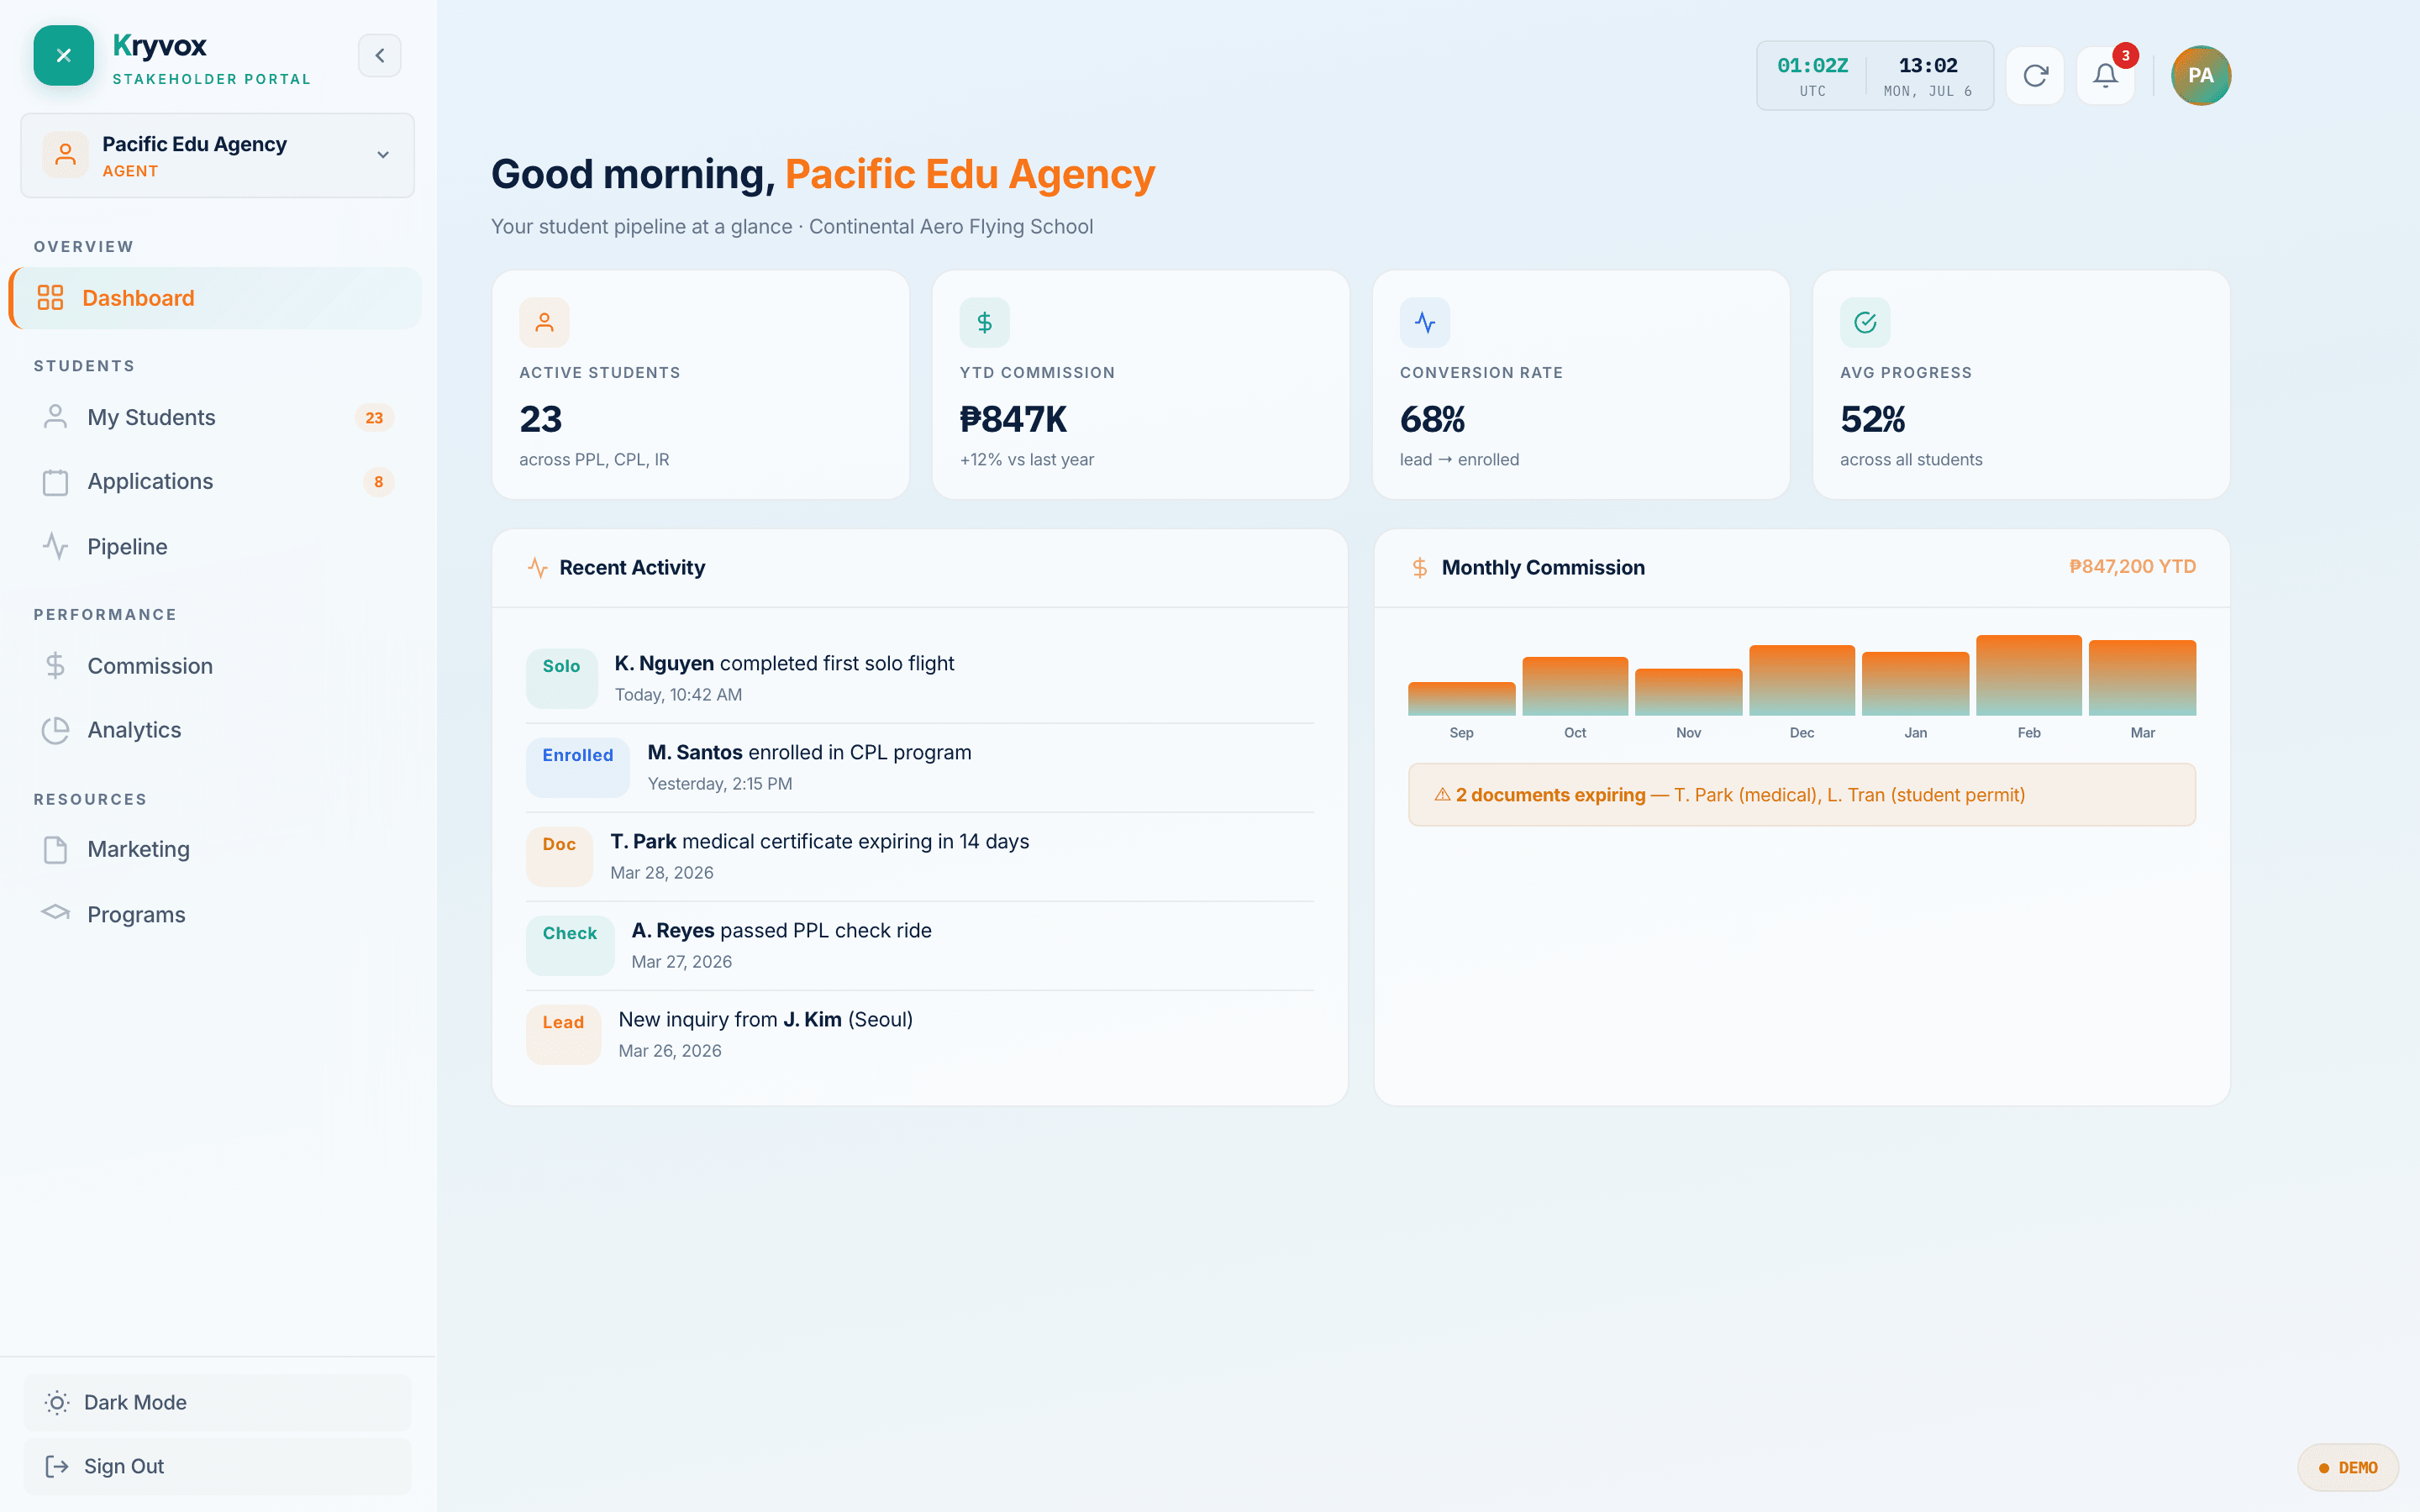2420x1512 pixels.
Task: Refresh the dashboard data
Action: [2035, 76]
